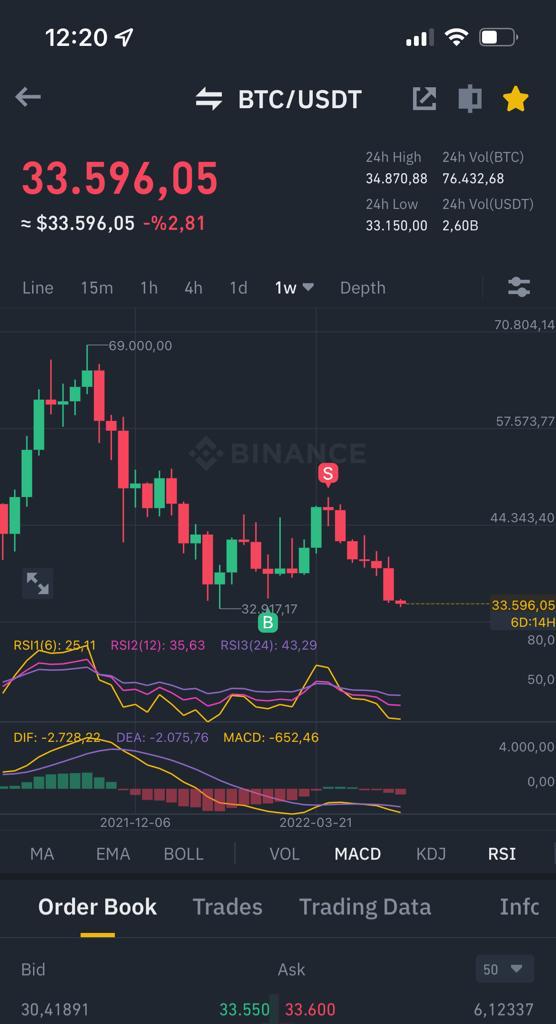Switch to 1d interval
Viewport: 556px width, 1024px height.
238,288
